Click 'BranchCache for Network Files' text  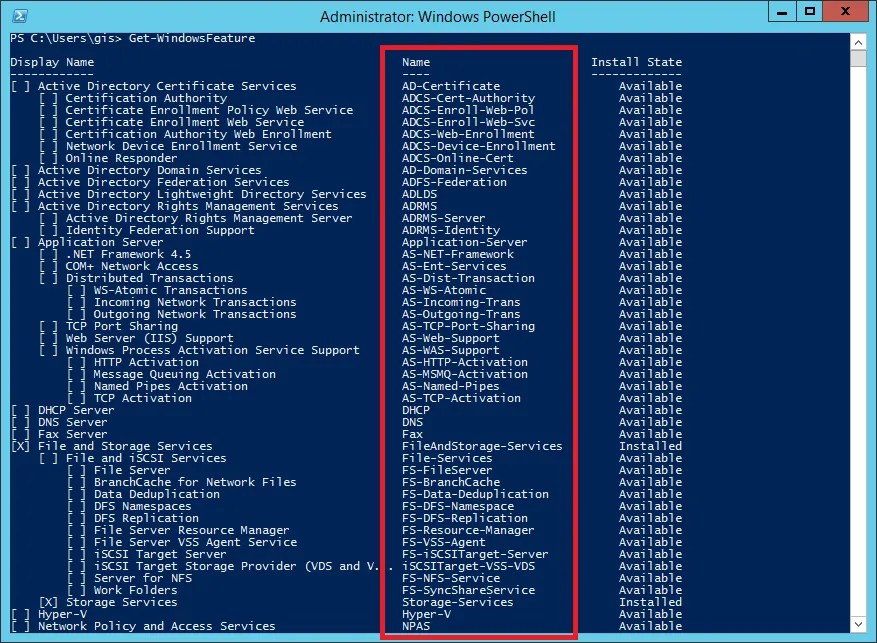pos(195,483)
